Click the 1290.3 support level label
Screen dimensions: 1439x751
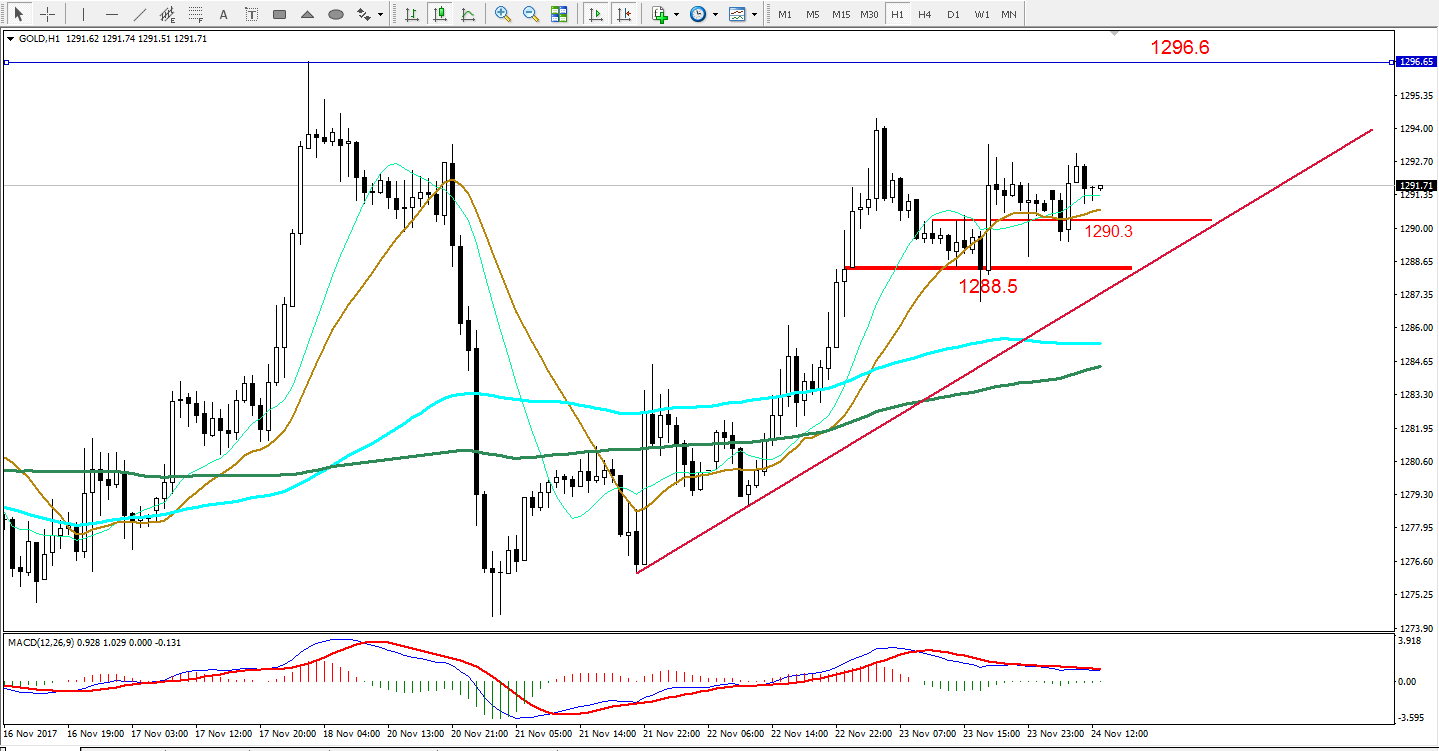pos(1109,231)
